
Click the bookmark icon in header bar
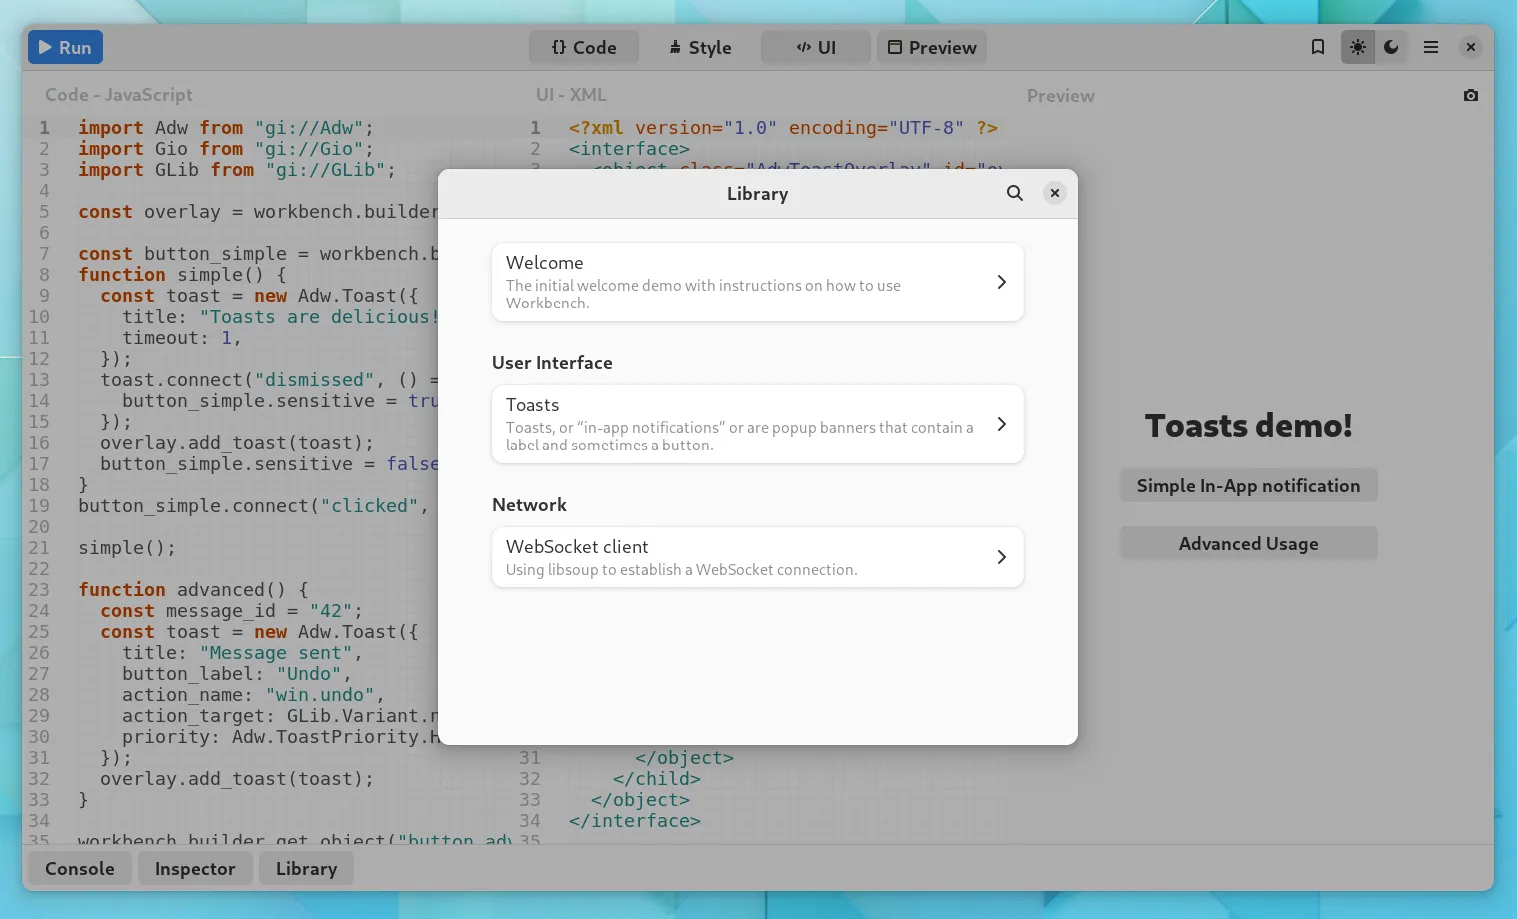1318,47
